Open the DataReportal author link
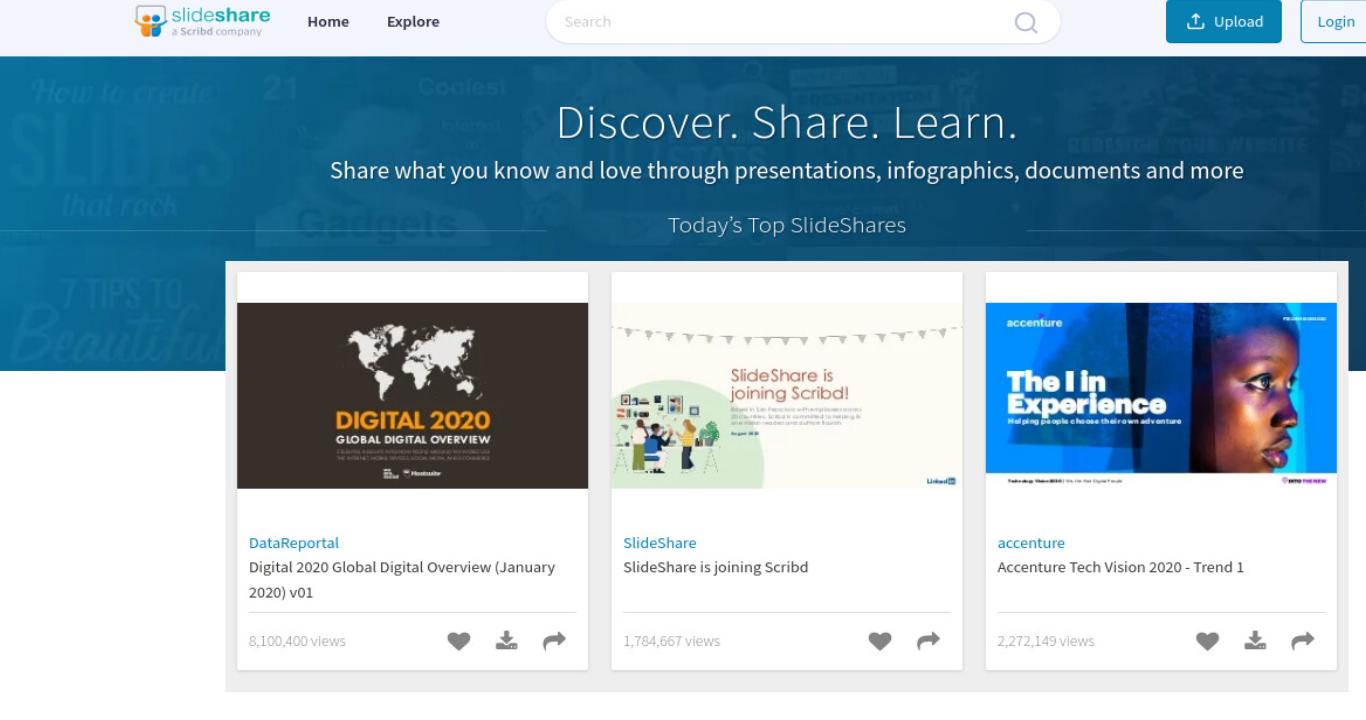The height and width of the screenshot is (720, 1366). point(294,543)
